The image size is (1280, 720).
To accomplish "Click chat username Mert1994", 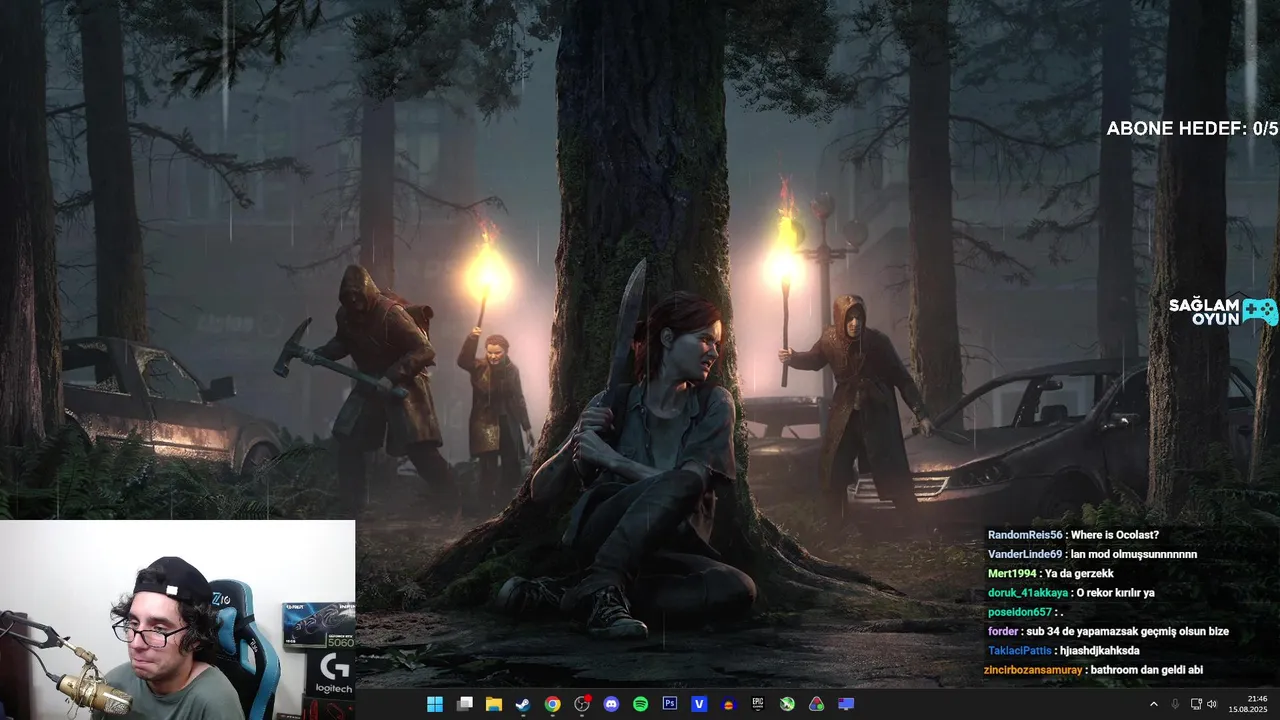I will [1012, 573].
